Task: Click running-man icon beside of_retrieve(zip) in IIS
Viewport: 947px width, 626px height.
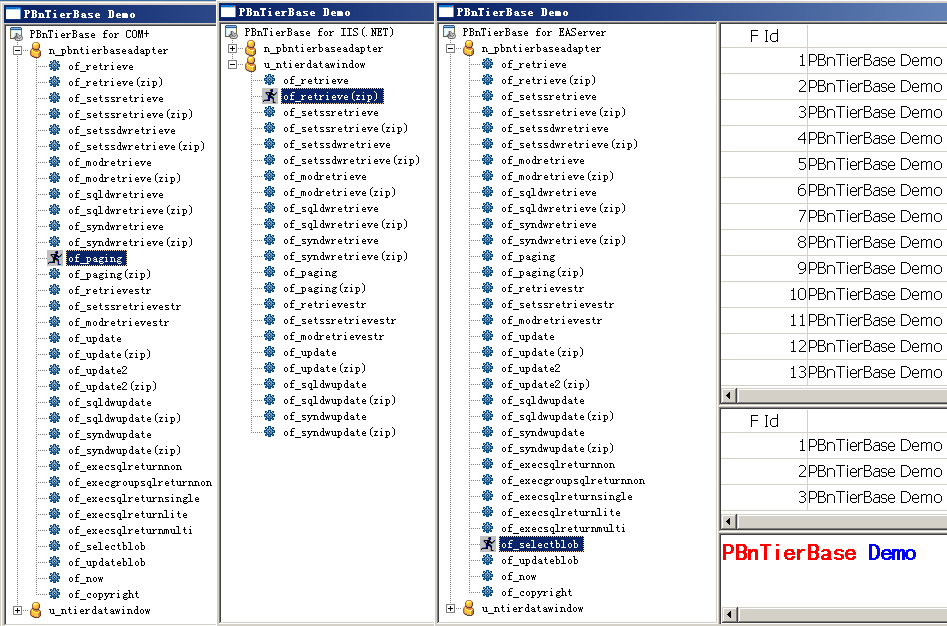Action: 270,96
